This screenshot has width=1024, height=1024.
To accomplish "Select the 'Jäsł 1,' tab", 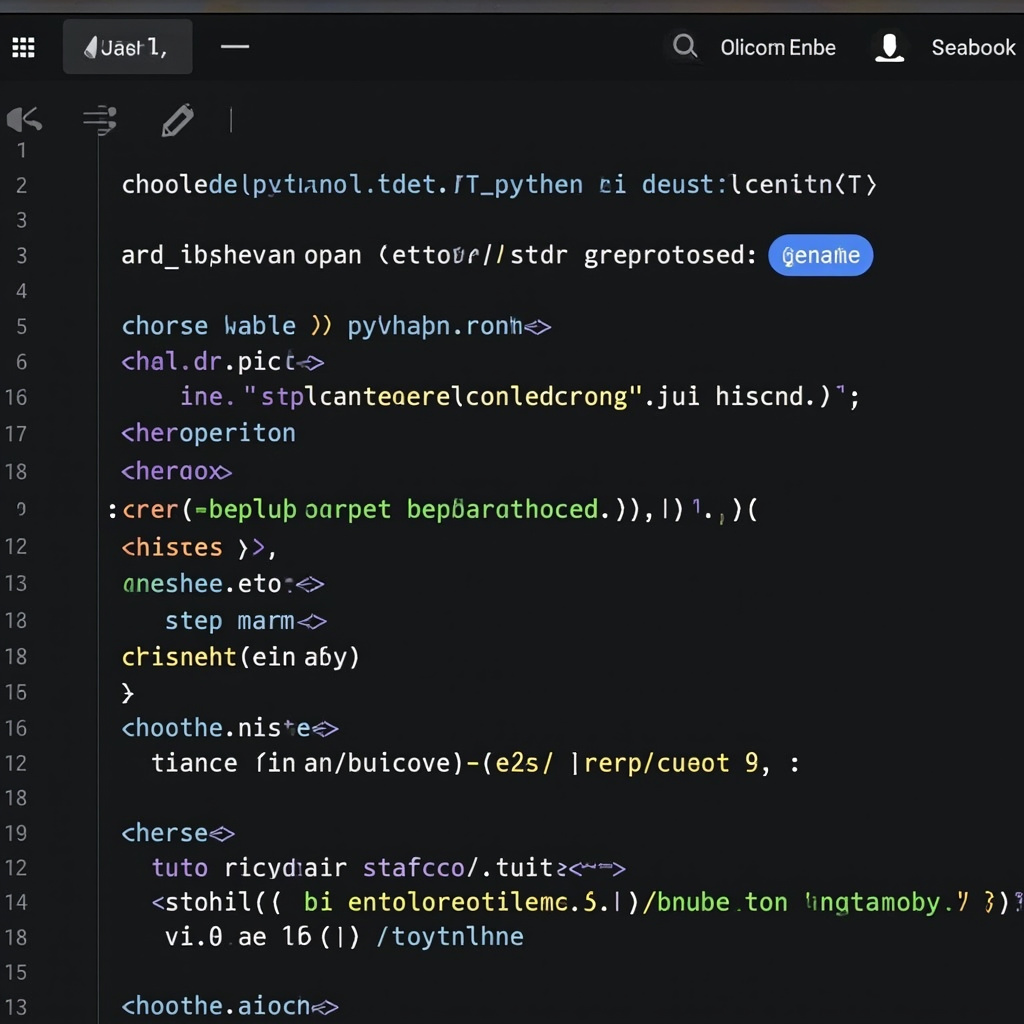I will pos(127,47).
